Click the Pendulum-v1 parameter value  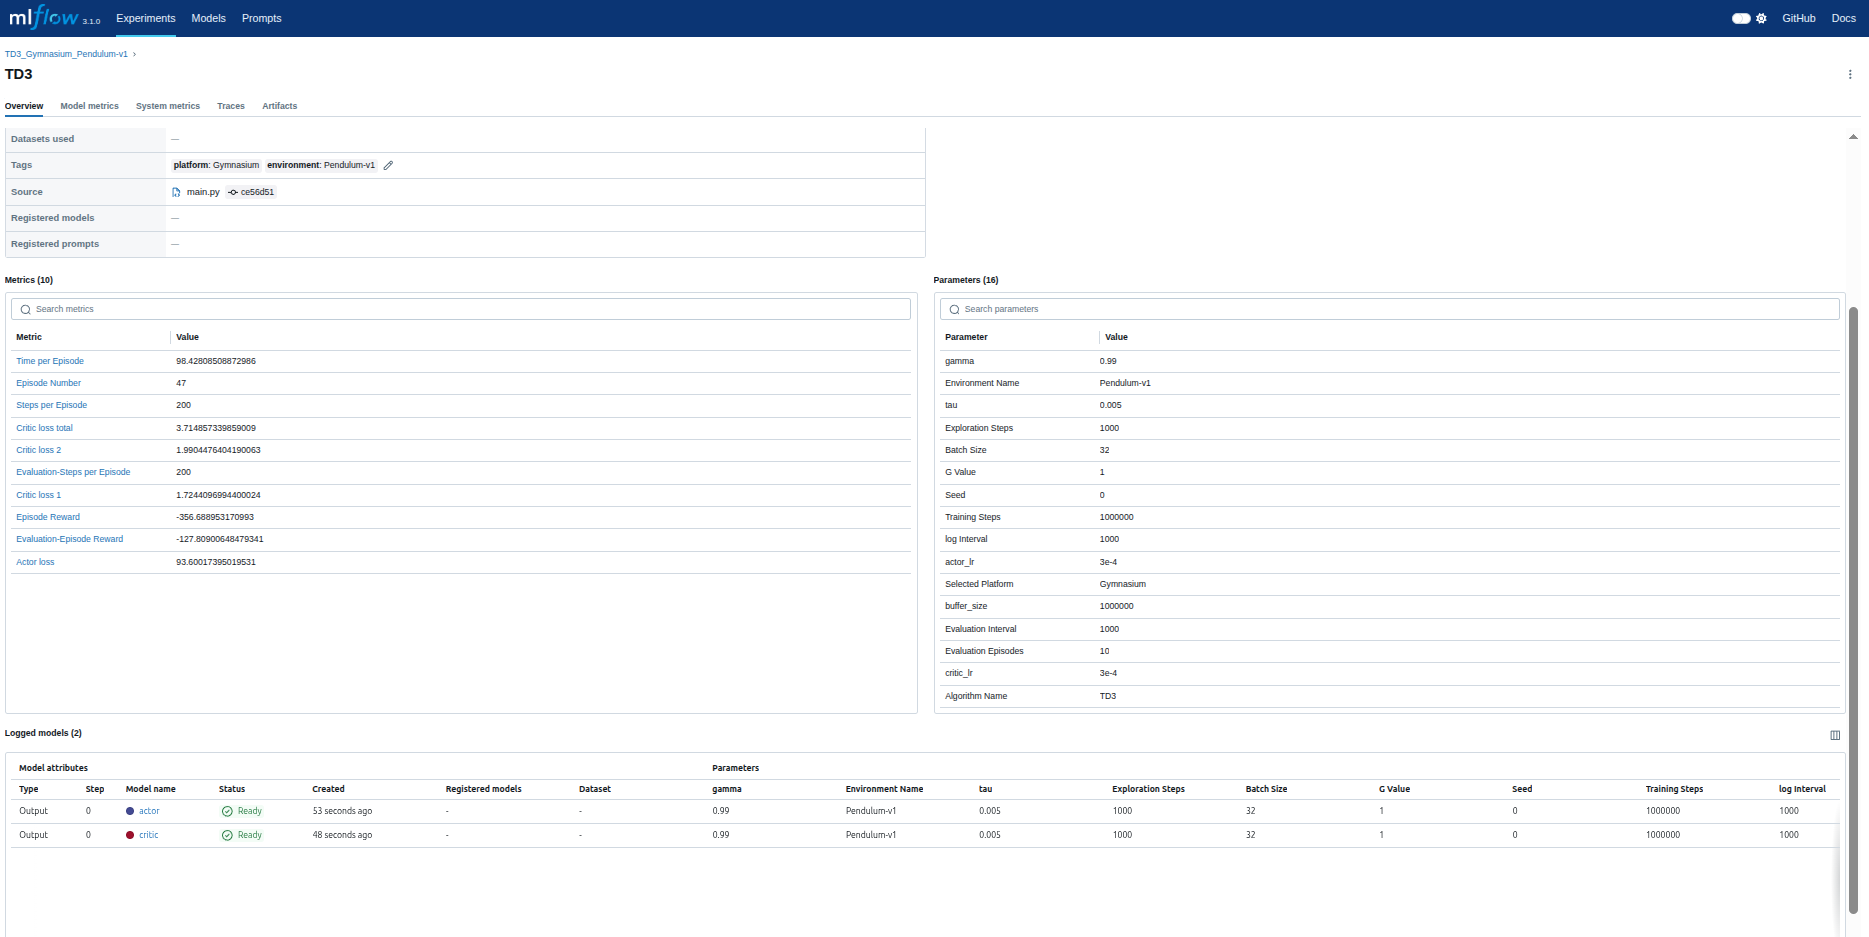point(1125,383)
